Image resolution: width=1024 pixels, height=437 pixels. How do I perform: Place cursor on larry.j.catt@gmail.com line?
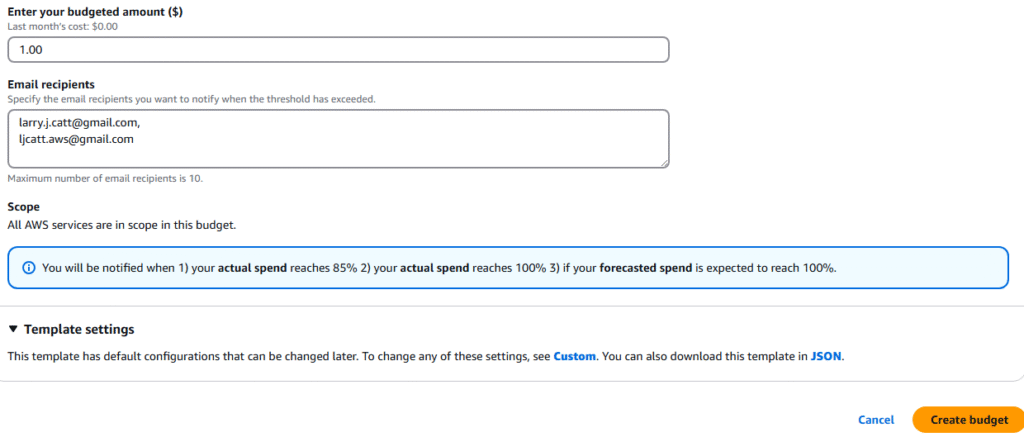click(x=80, y=123)
